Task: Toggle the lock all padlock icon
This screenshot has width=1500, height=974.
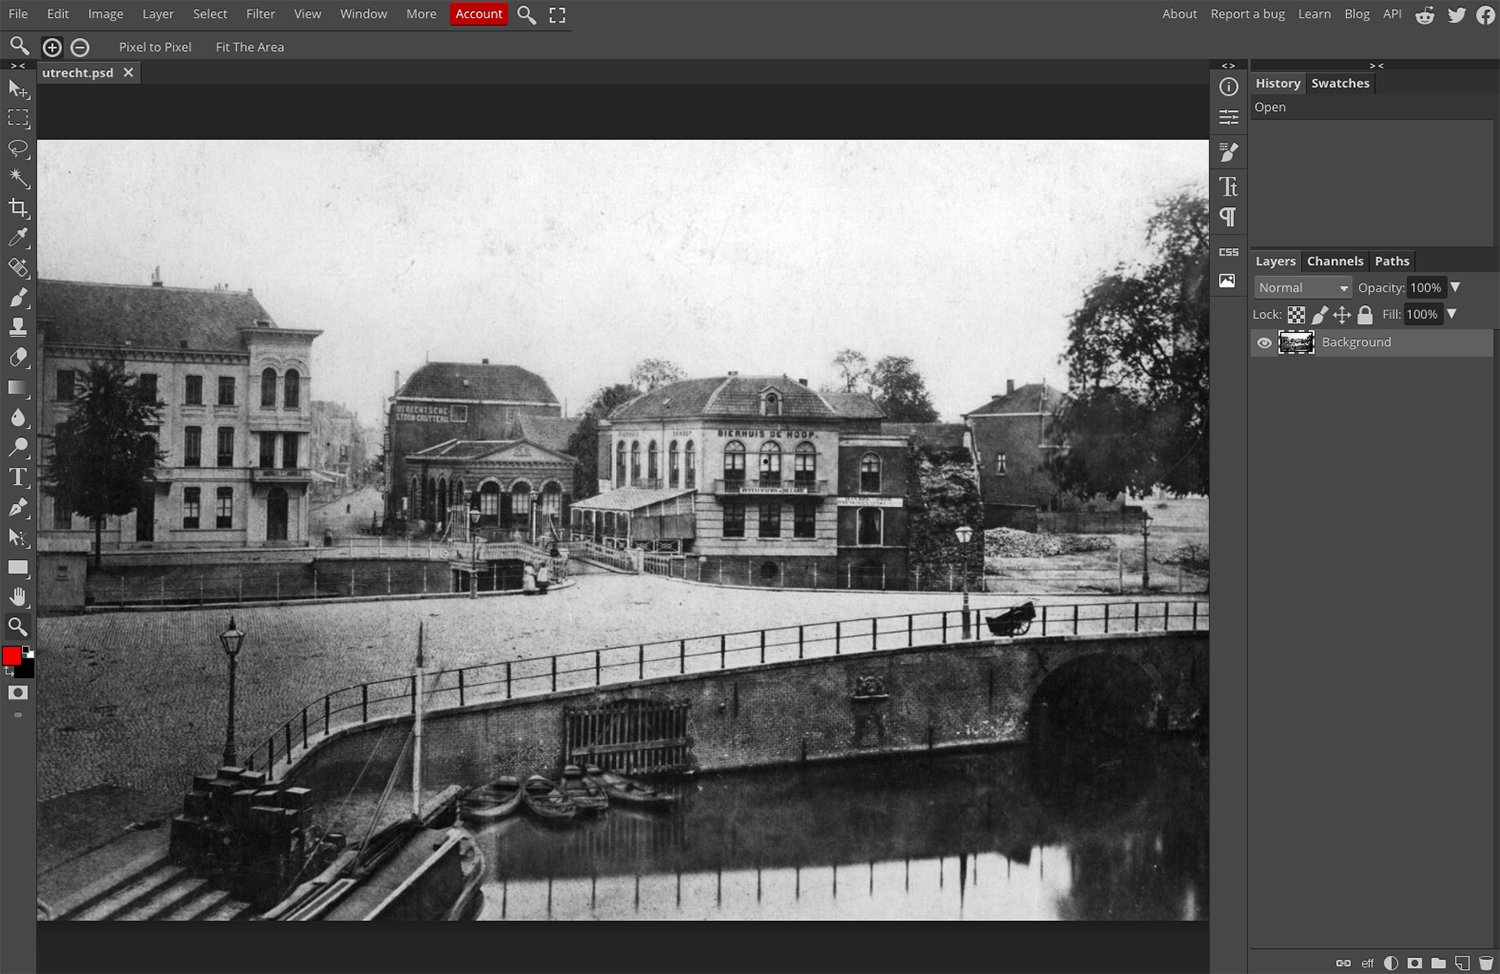Action: point(1365,315)
